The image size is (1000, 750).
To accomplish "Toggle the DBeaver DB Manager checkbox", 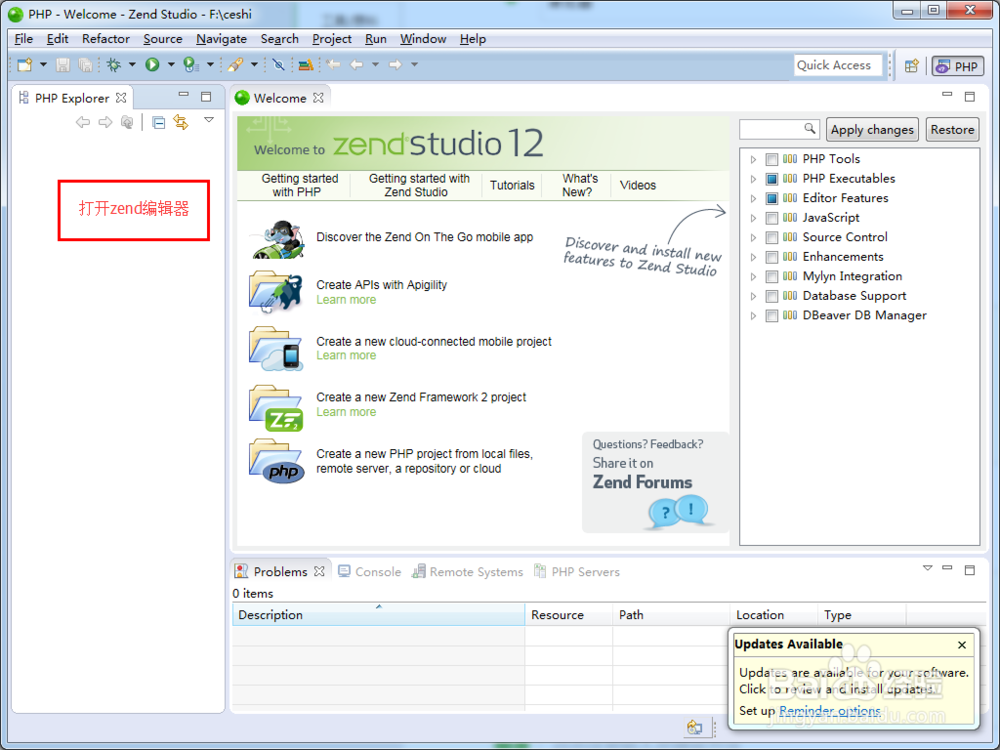I will point(772,316).
